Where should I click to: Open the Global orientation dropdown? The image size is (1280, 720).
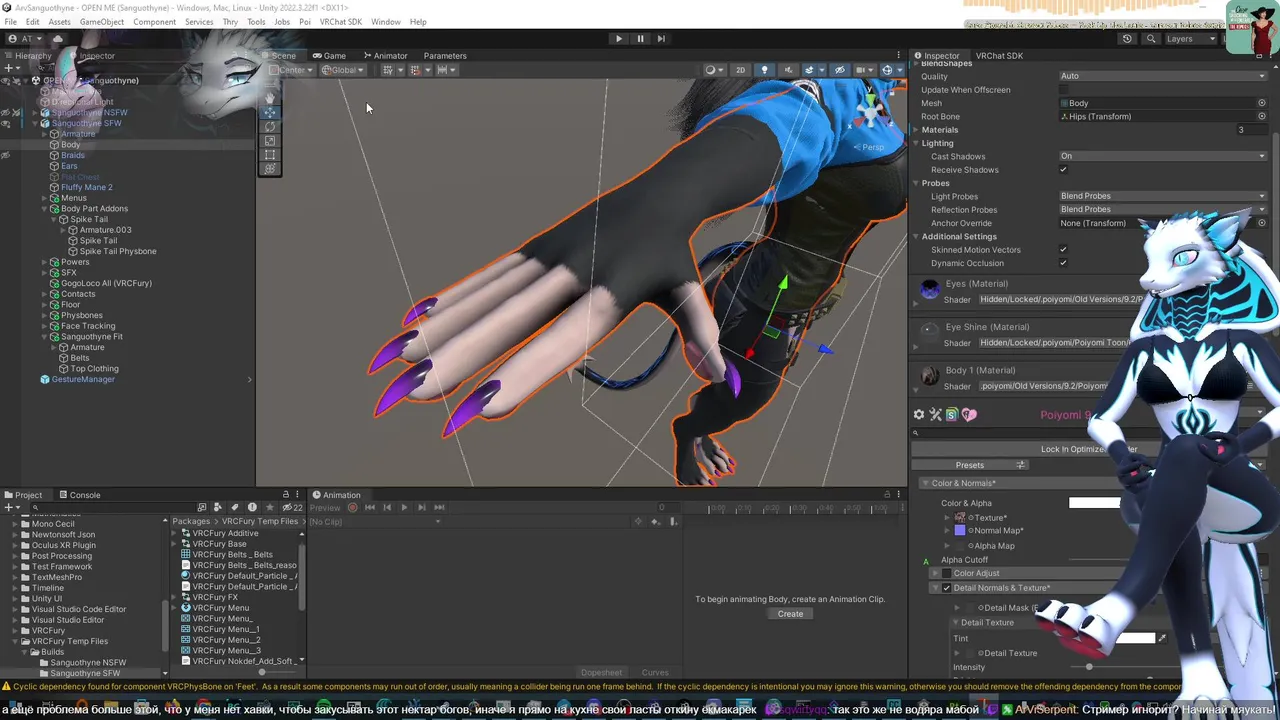coord(342,70)
